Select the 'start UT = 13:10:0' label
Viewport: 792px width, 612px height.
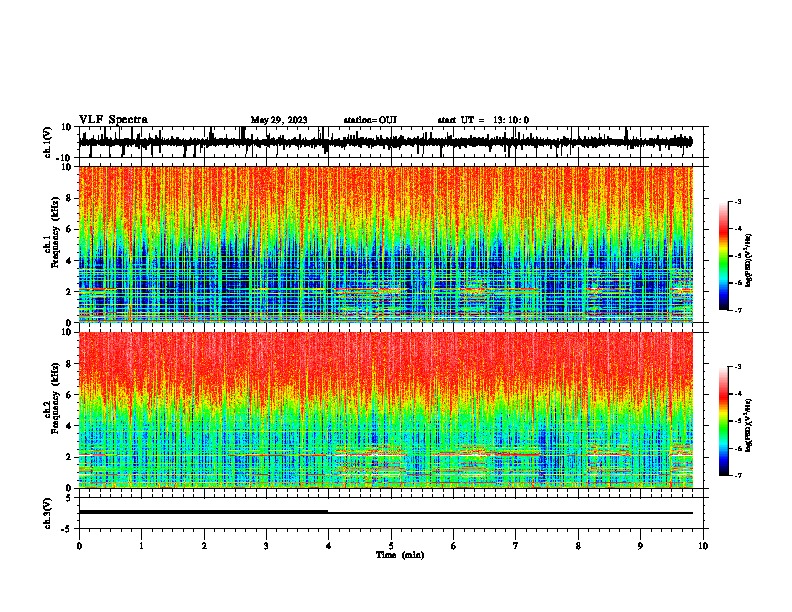click(483, 120)
